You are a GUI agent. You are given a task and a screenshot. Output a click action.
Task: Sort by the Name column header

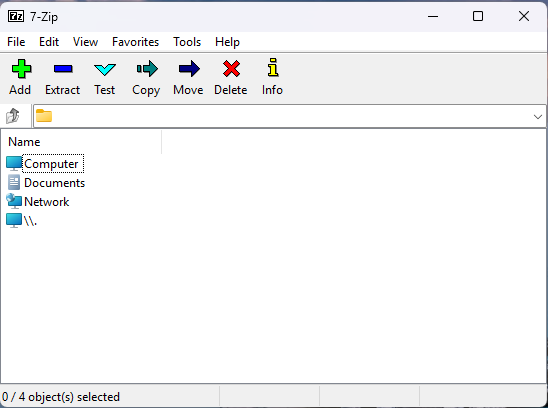pyautogui.click(x=81, y=142)
